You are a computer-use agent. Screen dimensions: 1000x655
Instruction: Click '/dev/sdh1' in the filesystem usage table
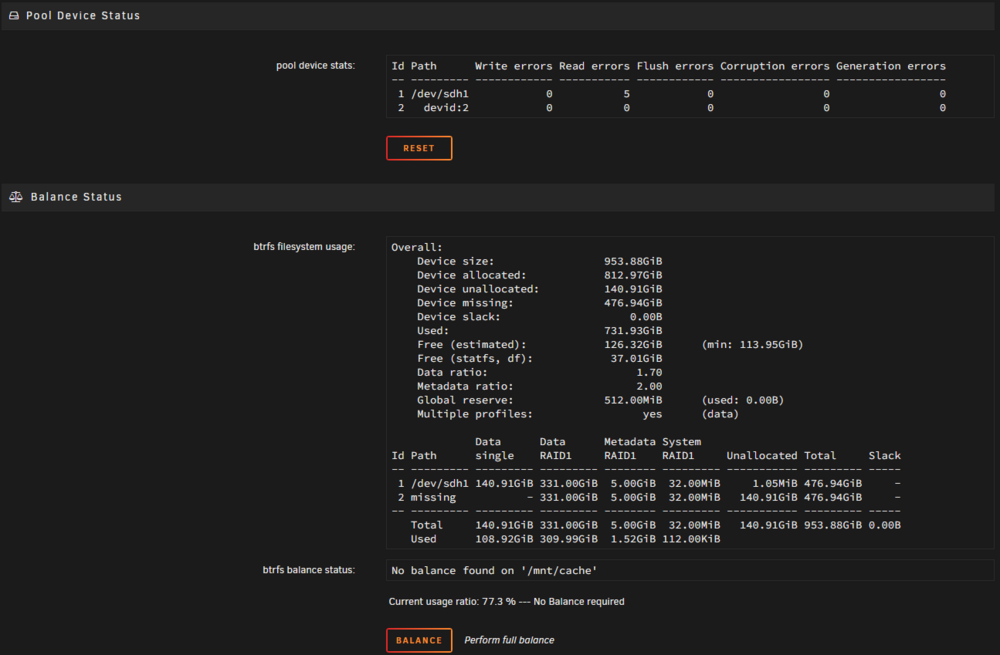pos(439,483)
